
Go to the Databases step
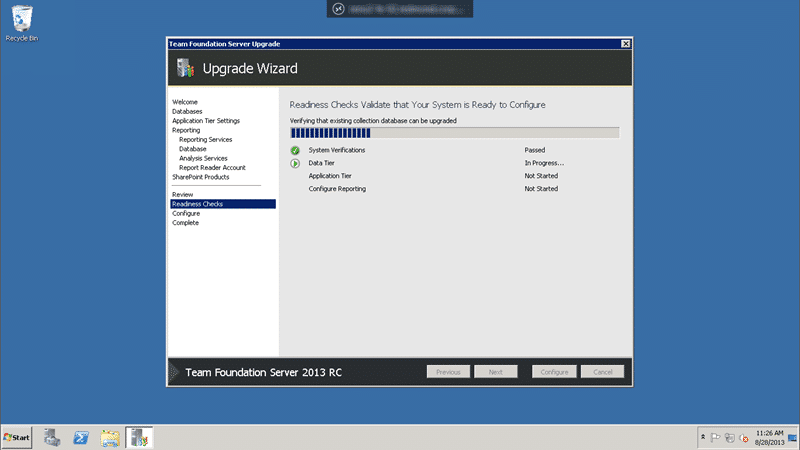[187, 111]
